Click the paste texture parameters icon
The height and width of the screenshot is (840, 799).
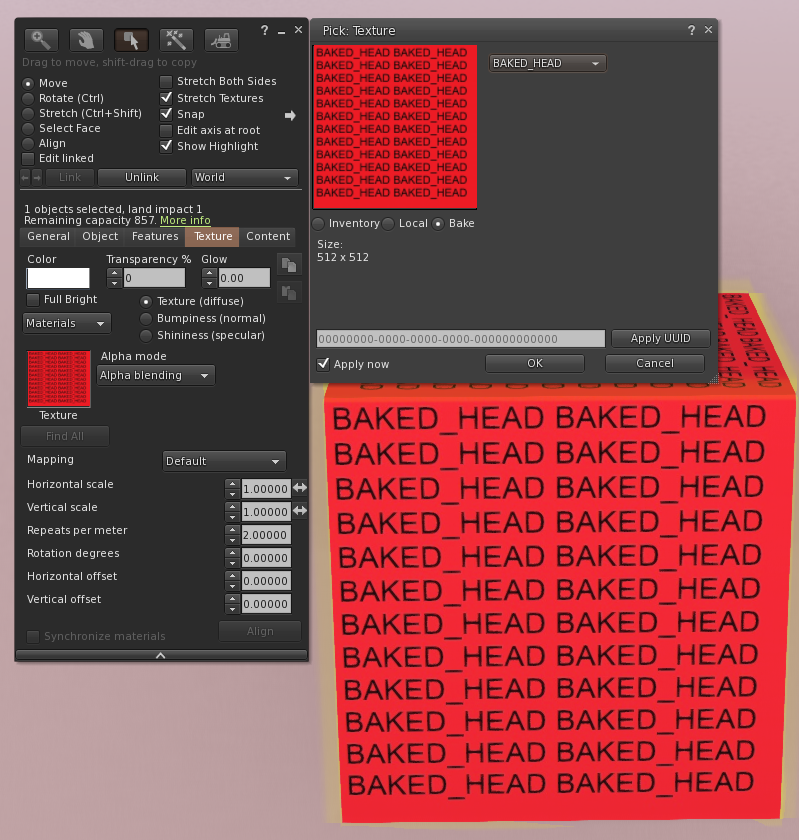click(289, 292)
